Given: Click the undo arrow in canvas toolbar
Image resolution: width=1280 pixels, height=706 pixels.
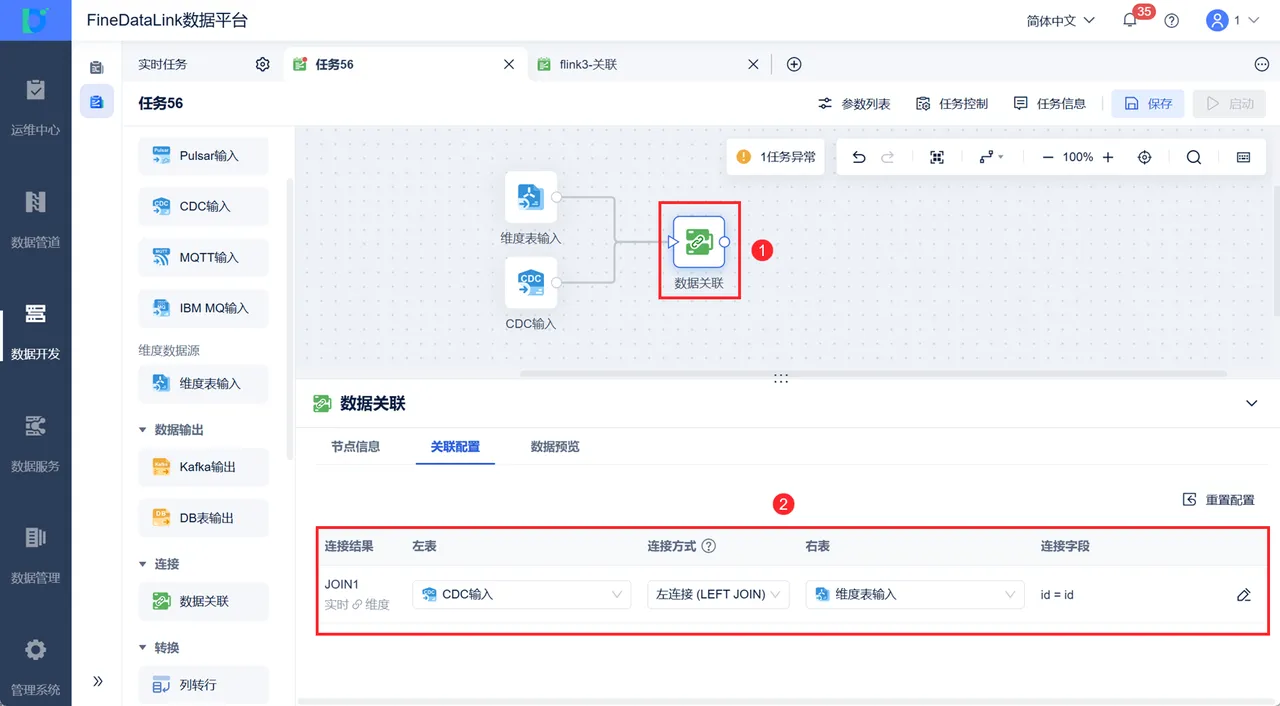Looking at the screenshot, I should 859,157.
